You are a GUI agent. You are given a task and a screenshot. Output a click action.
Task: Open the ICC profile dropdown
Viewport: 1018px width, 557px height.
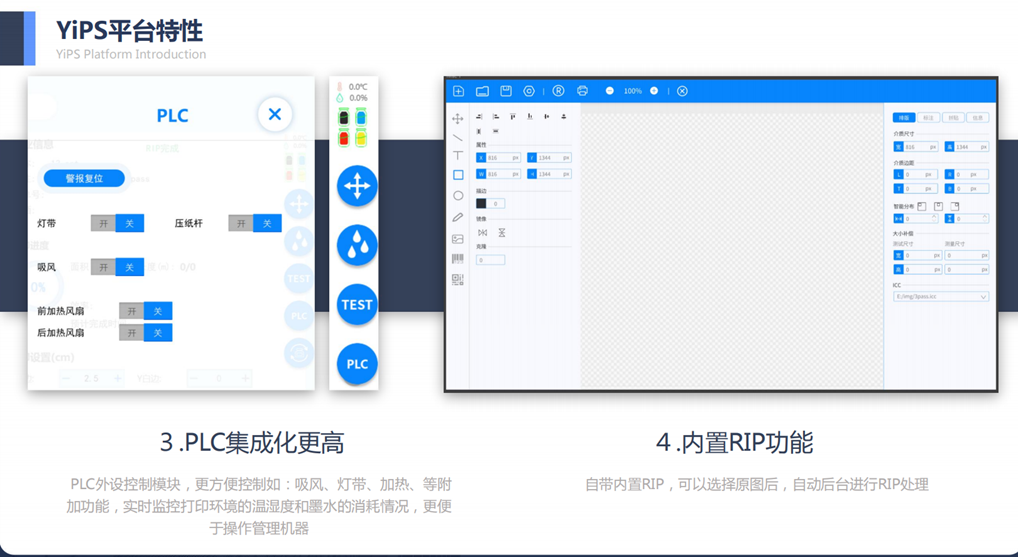pos(941,297)
